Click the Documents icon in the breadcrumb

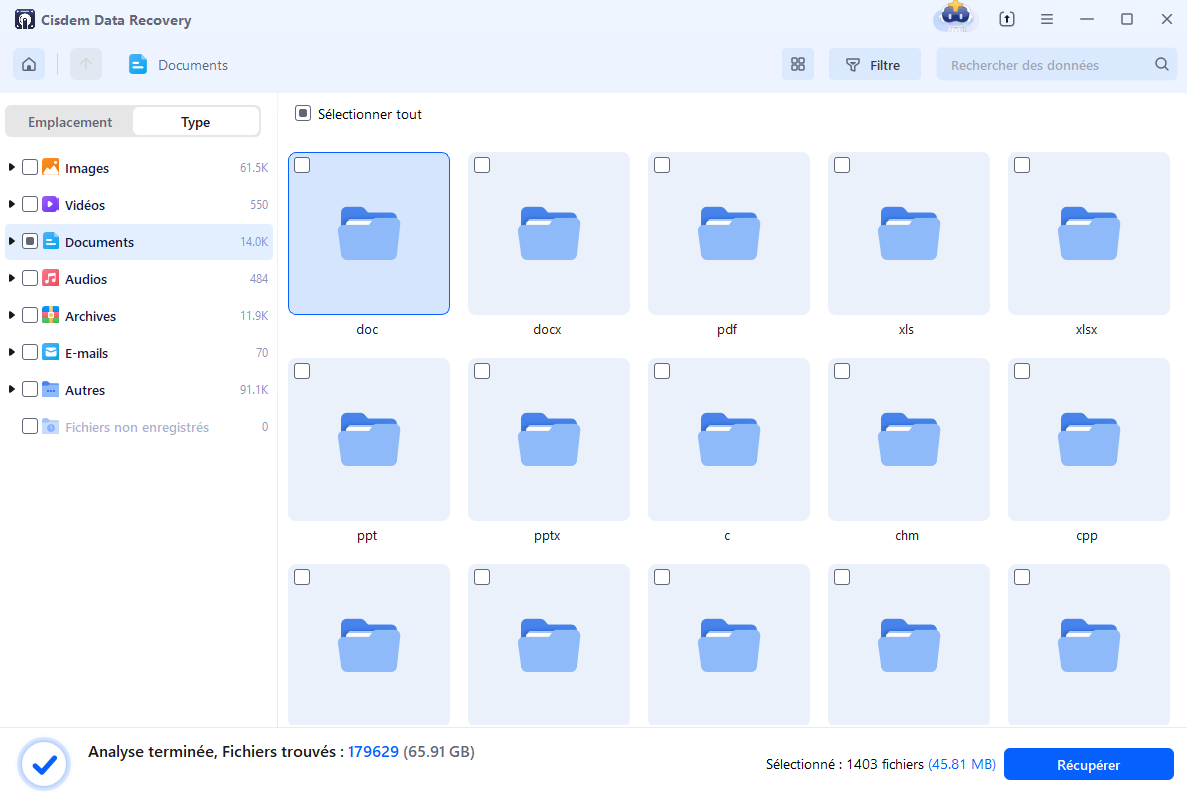(138, 64)
